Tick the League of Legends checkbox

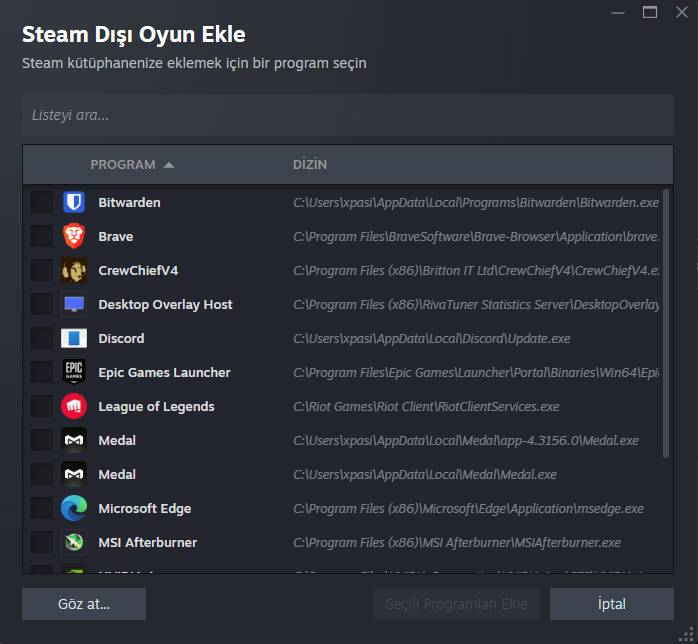pos(42,406)
